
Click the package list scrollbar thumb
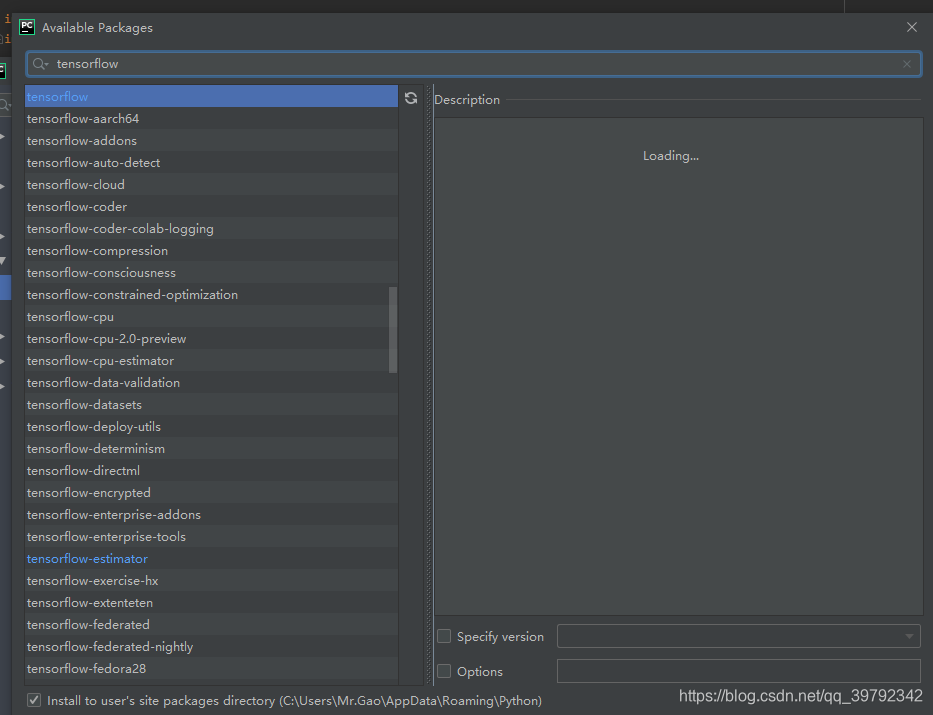(x=393, y=330)
